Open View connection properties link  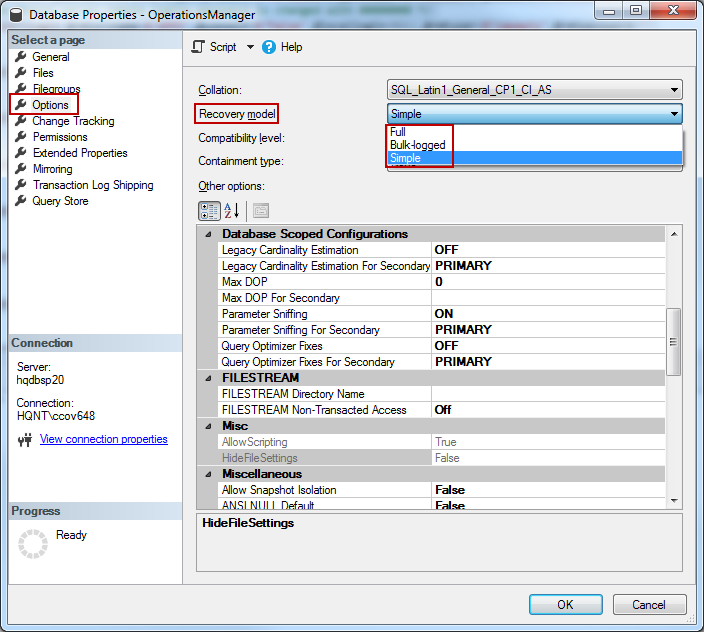click(103, 439)
